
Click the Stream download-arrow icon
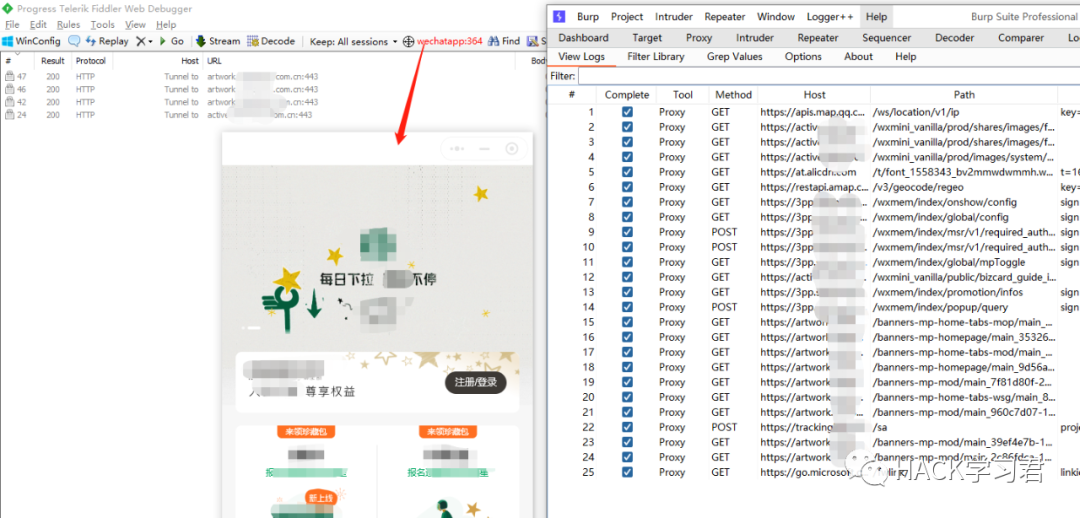coord(201,41)
